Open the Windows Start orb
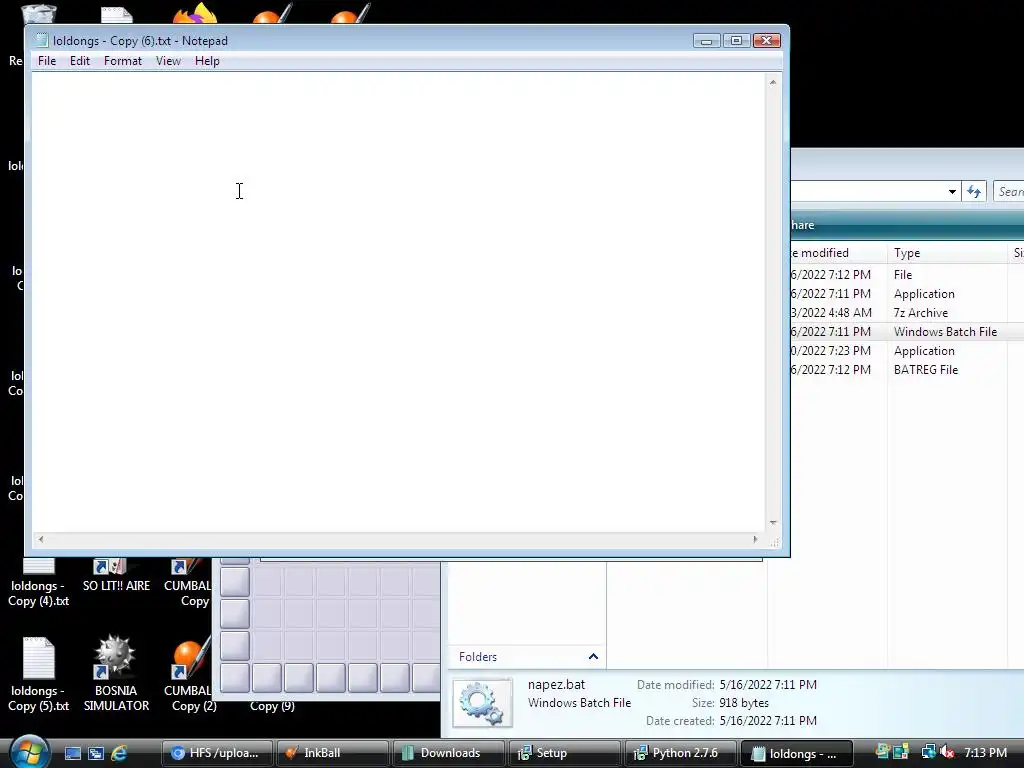Viewport: 1024px width, 768px height. [29, 752]
